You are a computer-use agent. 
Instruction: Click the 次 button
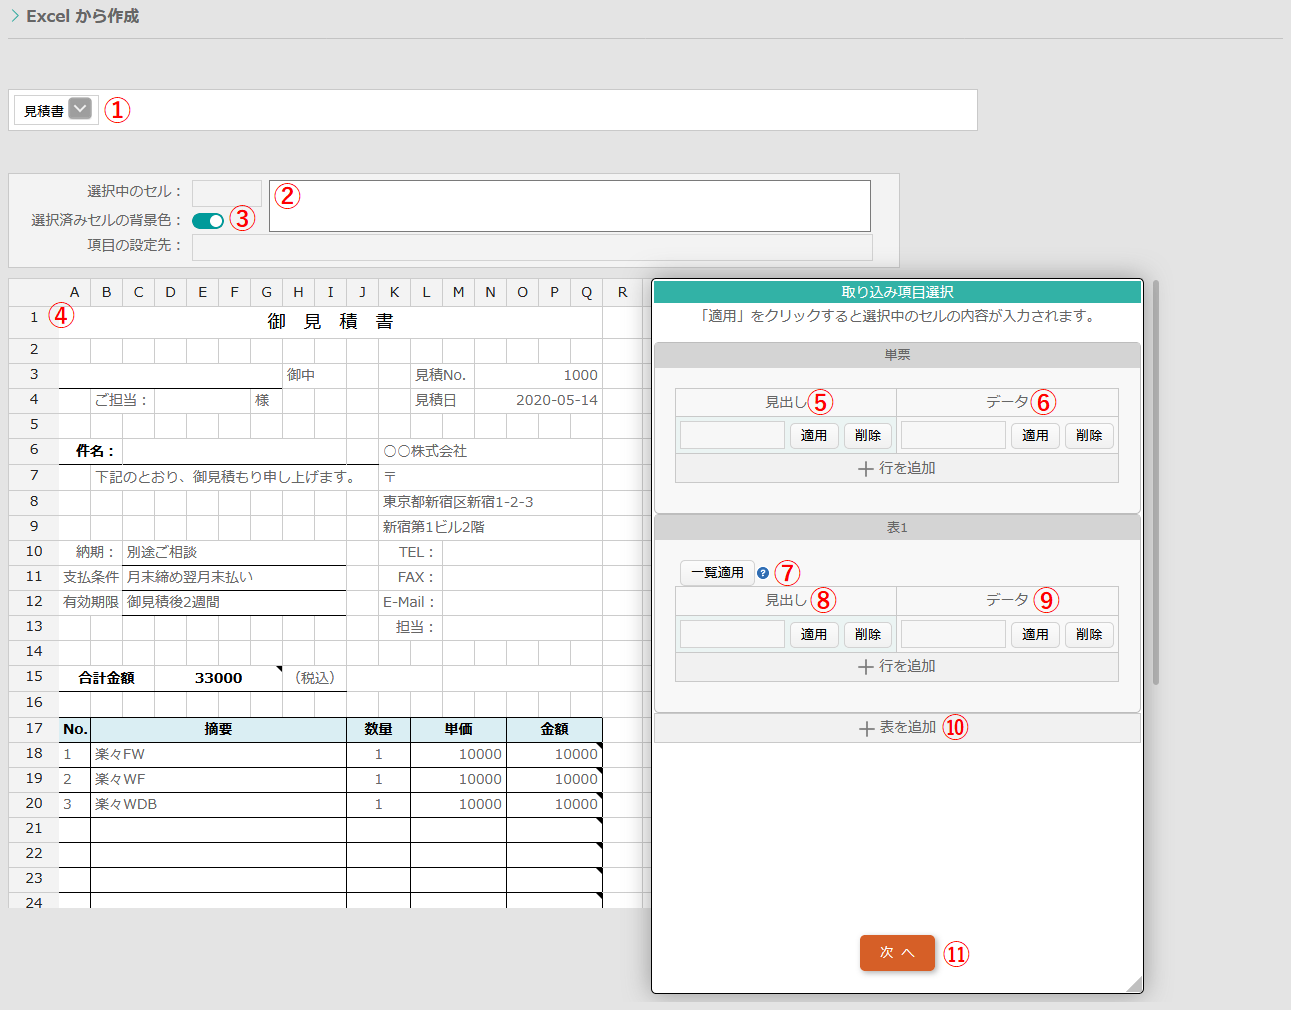pyautogui.click(x=897, y=953)
